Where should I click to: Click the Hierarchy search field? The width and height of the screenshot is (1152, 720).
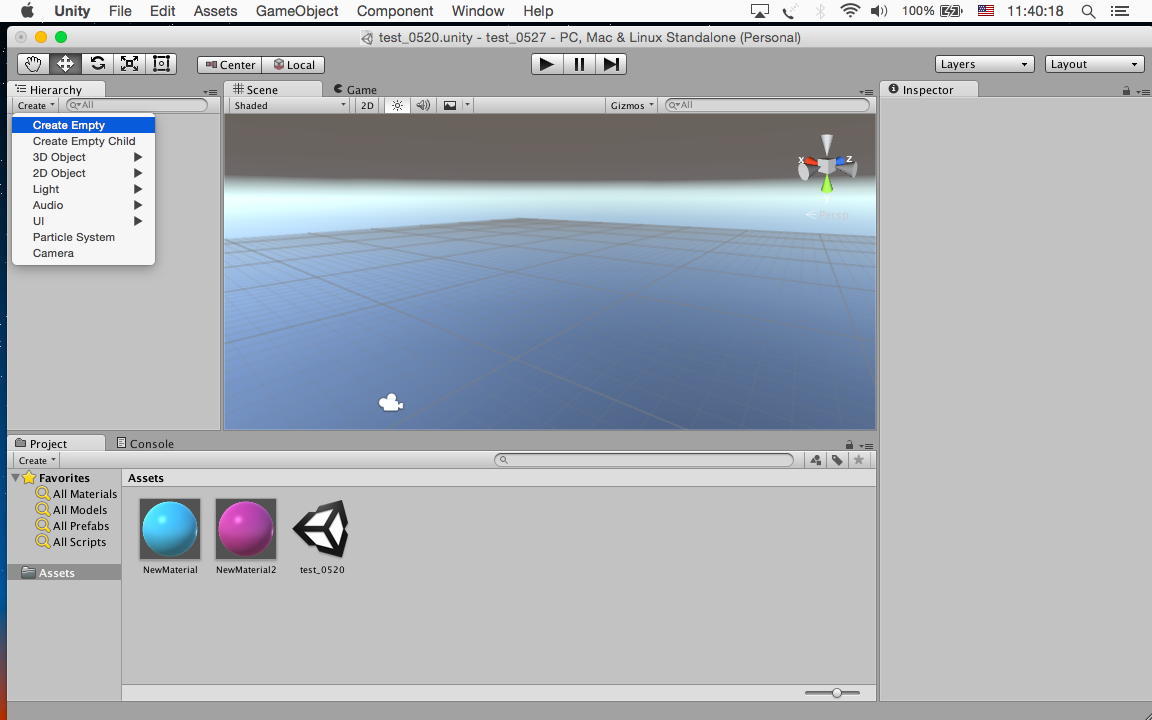(137, 105)
